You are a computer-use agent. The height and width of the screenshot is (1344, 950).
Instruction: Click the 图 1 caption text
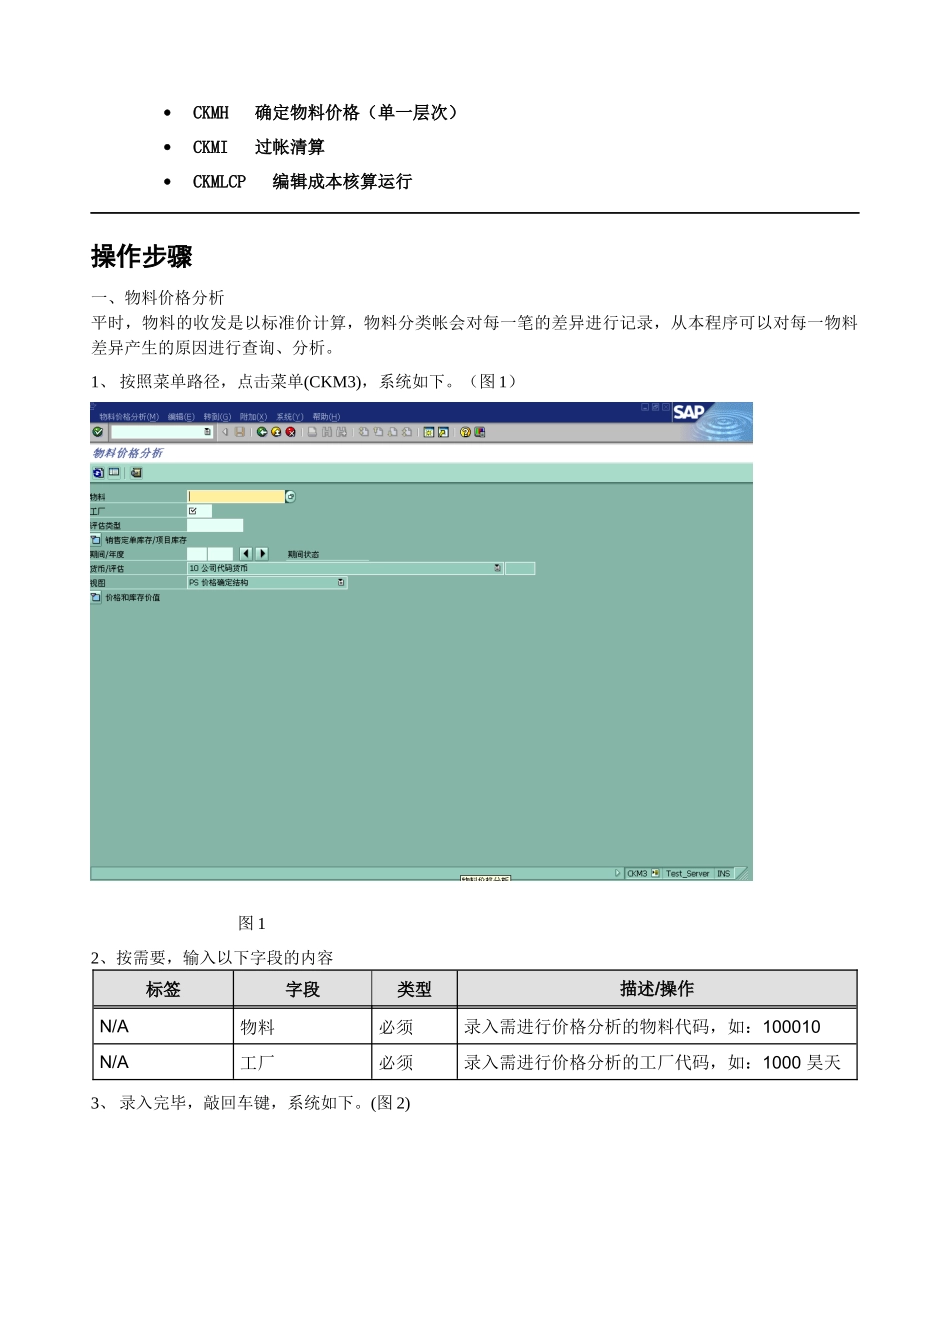(x=252, y=923)
